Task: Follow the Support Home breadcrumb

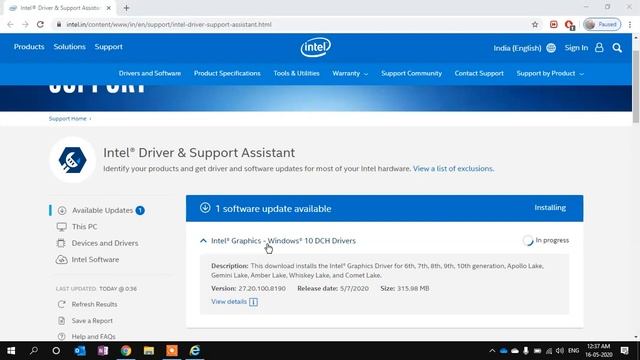Action: pyautogui.click(x=67, y=119)
